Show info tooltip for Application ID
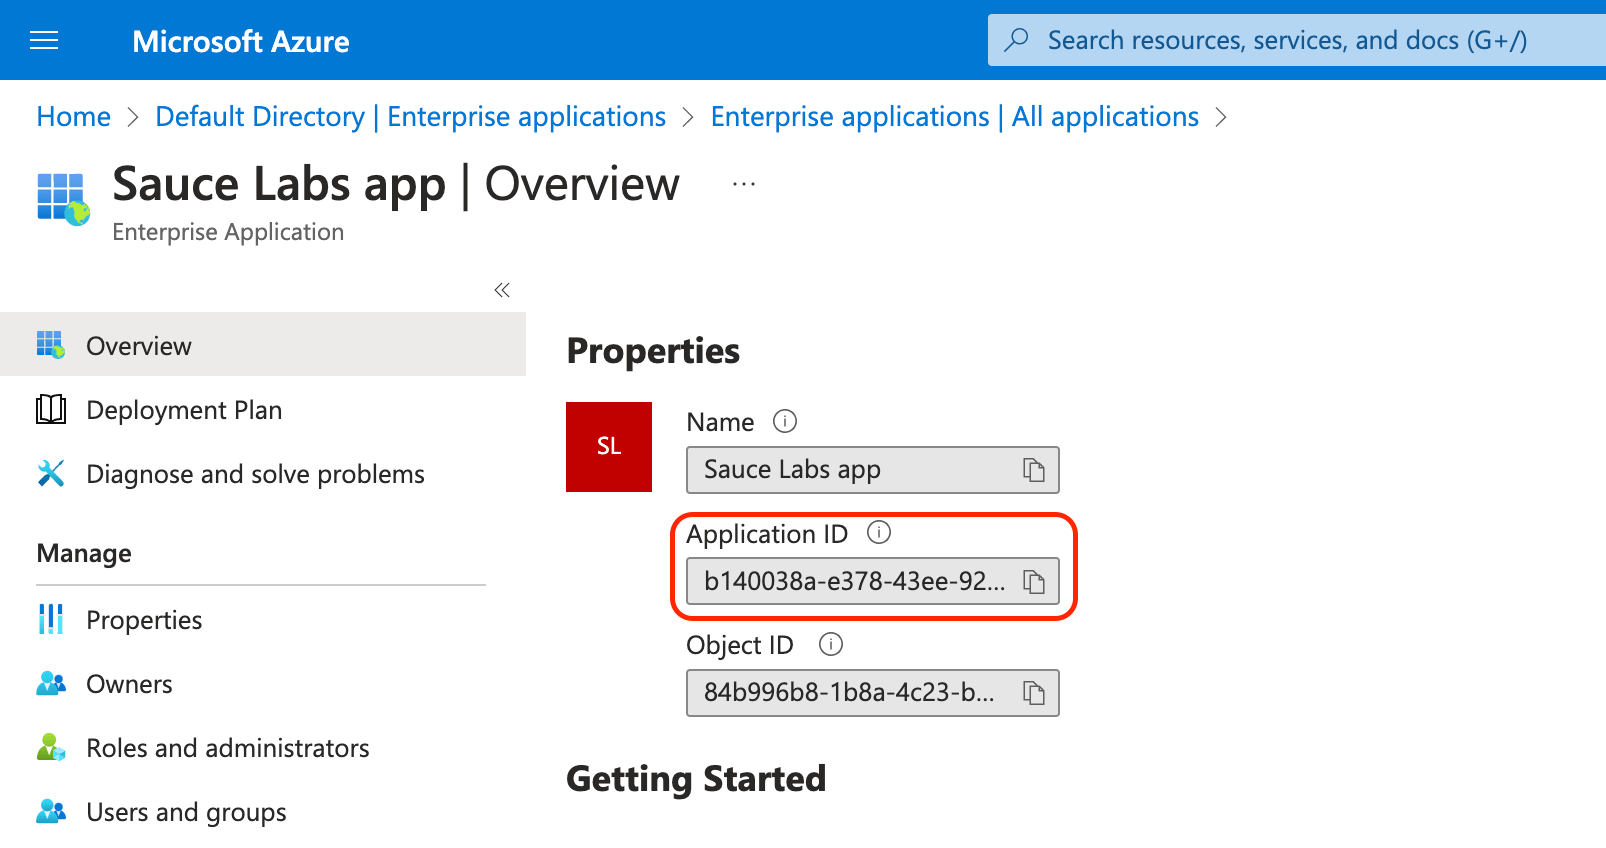The width and height of the screenshot is (1606, 848). [878, 533]
